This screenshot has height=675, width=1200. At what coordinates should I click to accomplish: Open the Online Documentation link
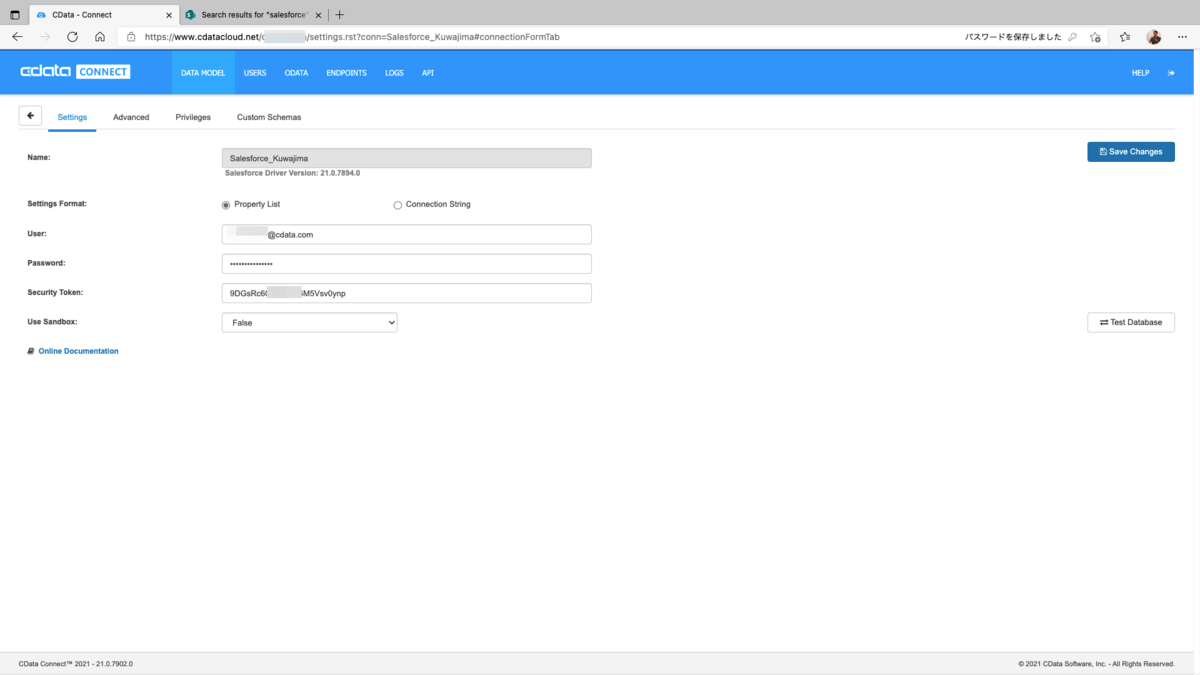[x=78, y=351]
